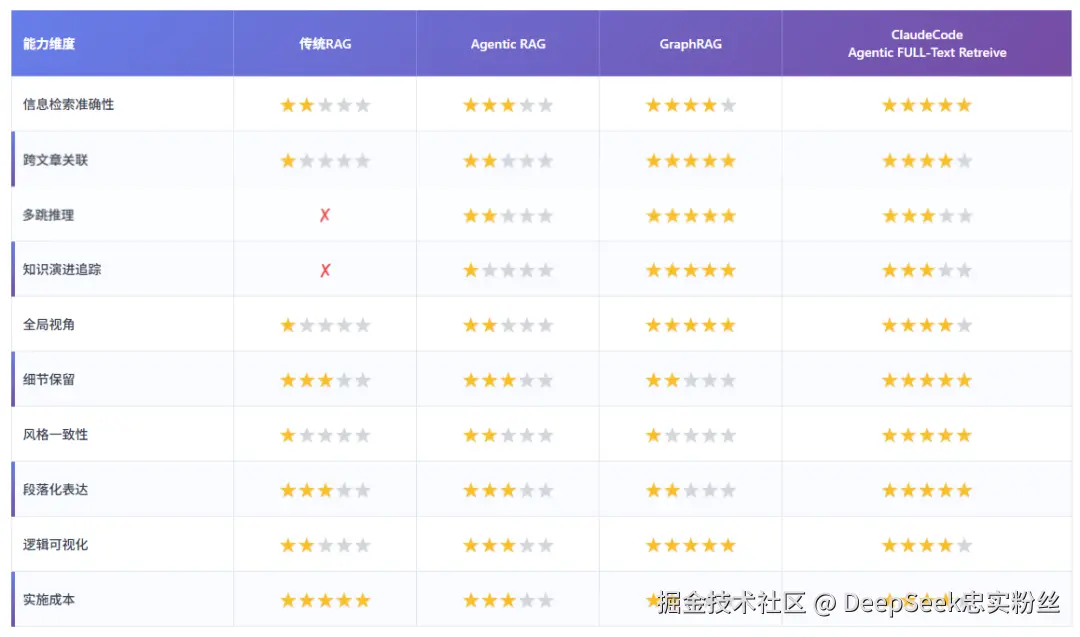The height and width of the screenshot is (637, 1080).
Task: Click the Agentic RAG column header
Action: 508,44
